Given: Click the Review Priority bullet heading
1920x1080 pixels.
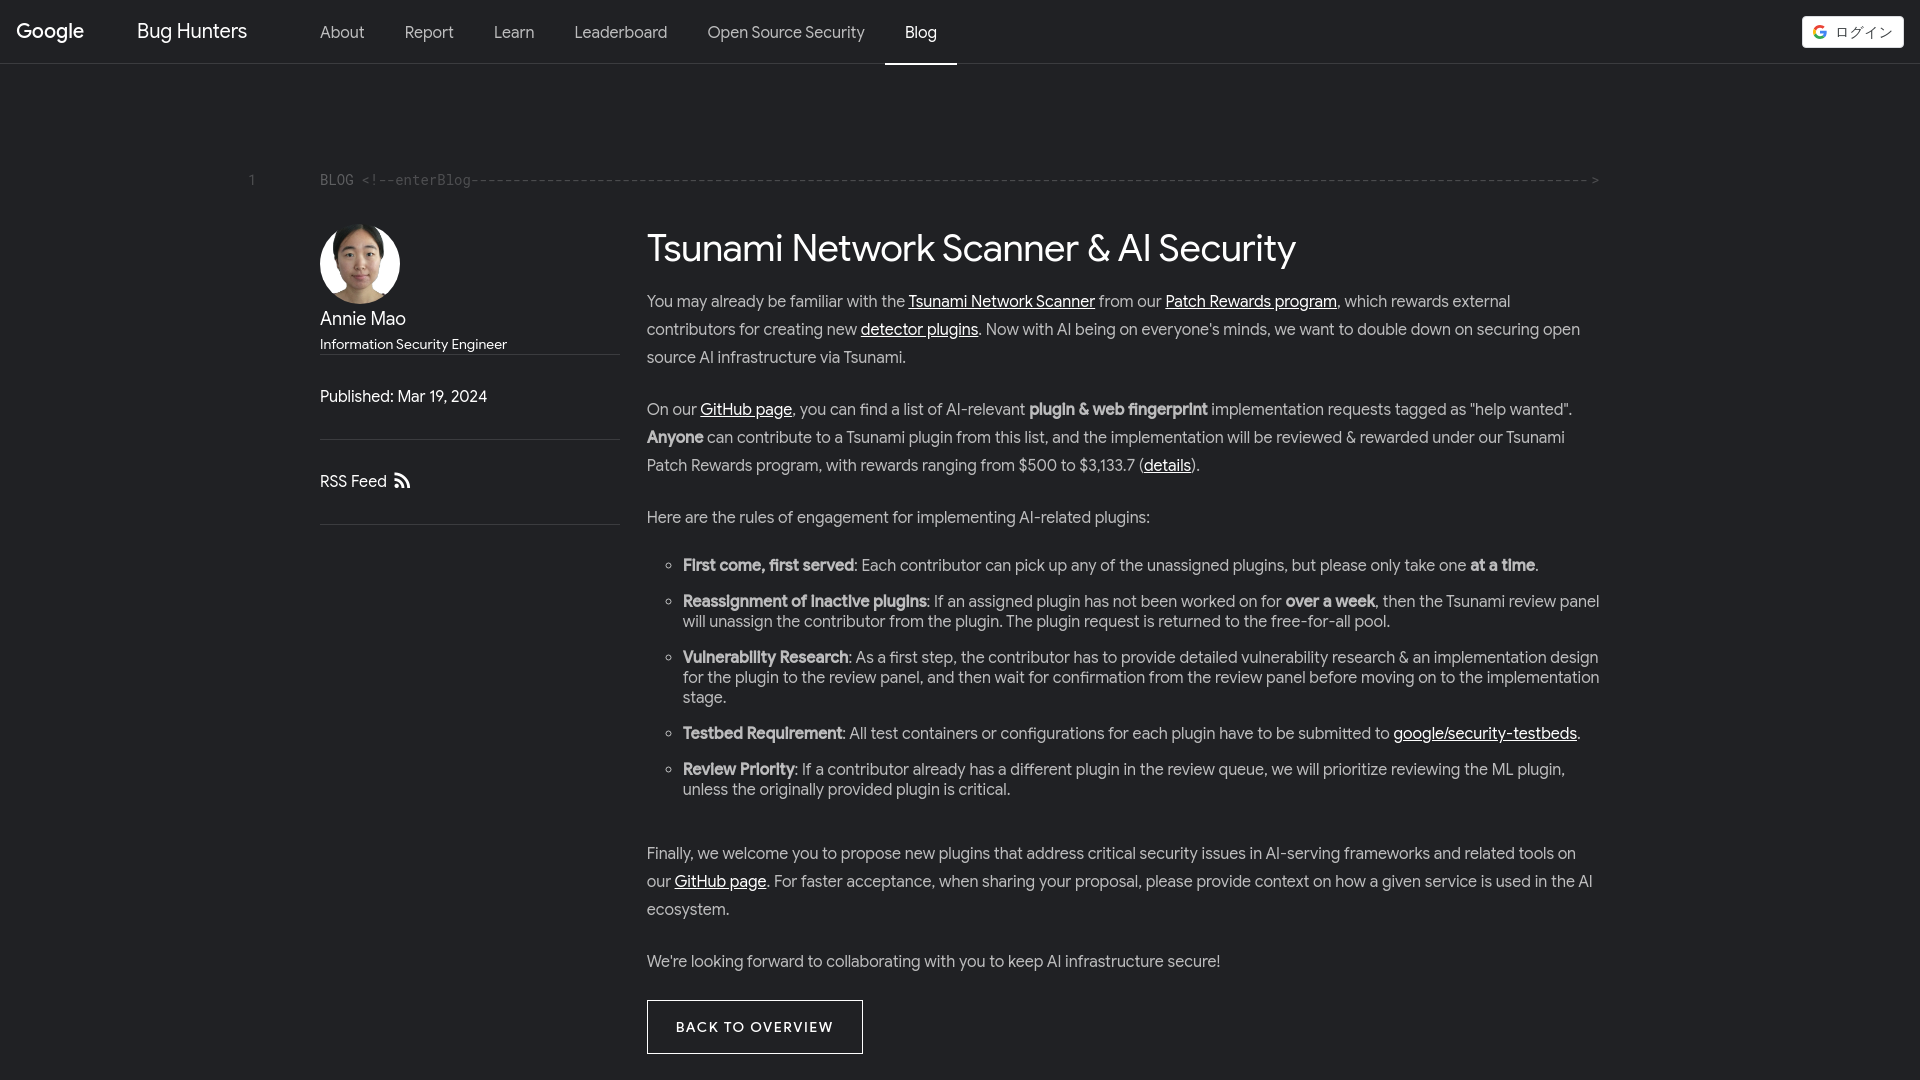Looking at the screenshot, I should coord(738,770).
